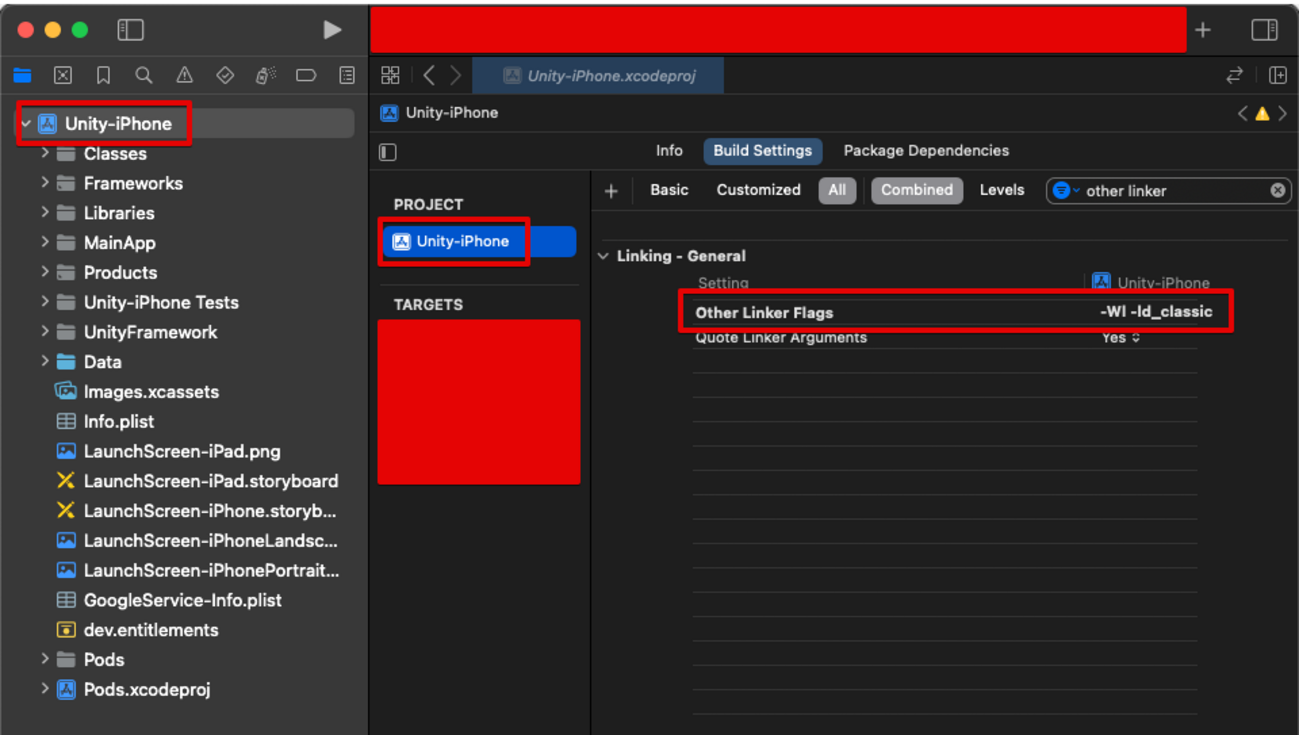Switch to the Package Dependencies tab
Screen dimensions: 1299x735
click(925, 151)
